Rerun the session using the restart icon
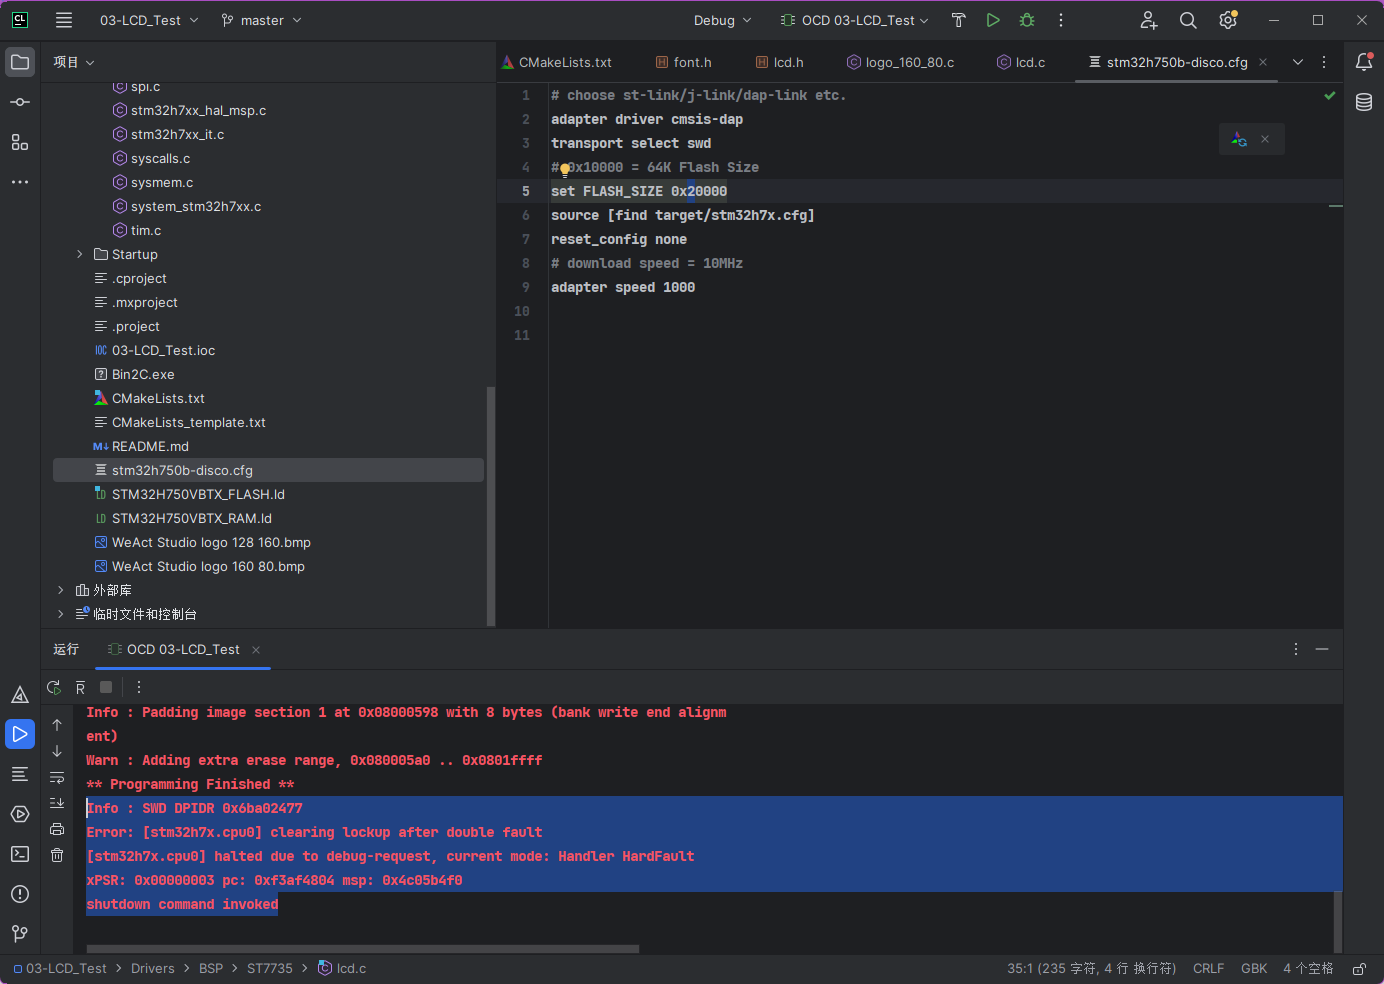 (53, 687)
